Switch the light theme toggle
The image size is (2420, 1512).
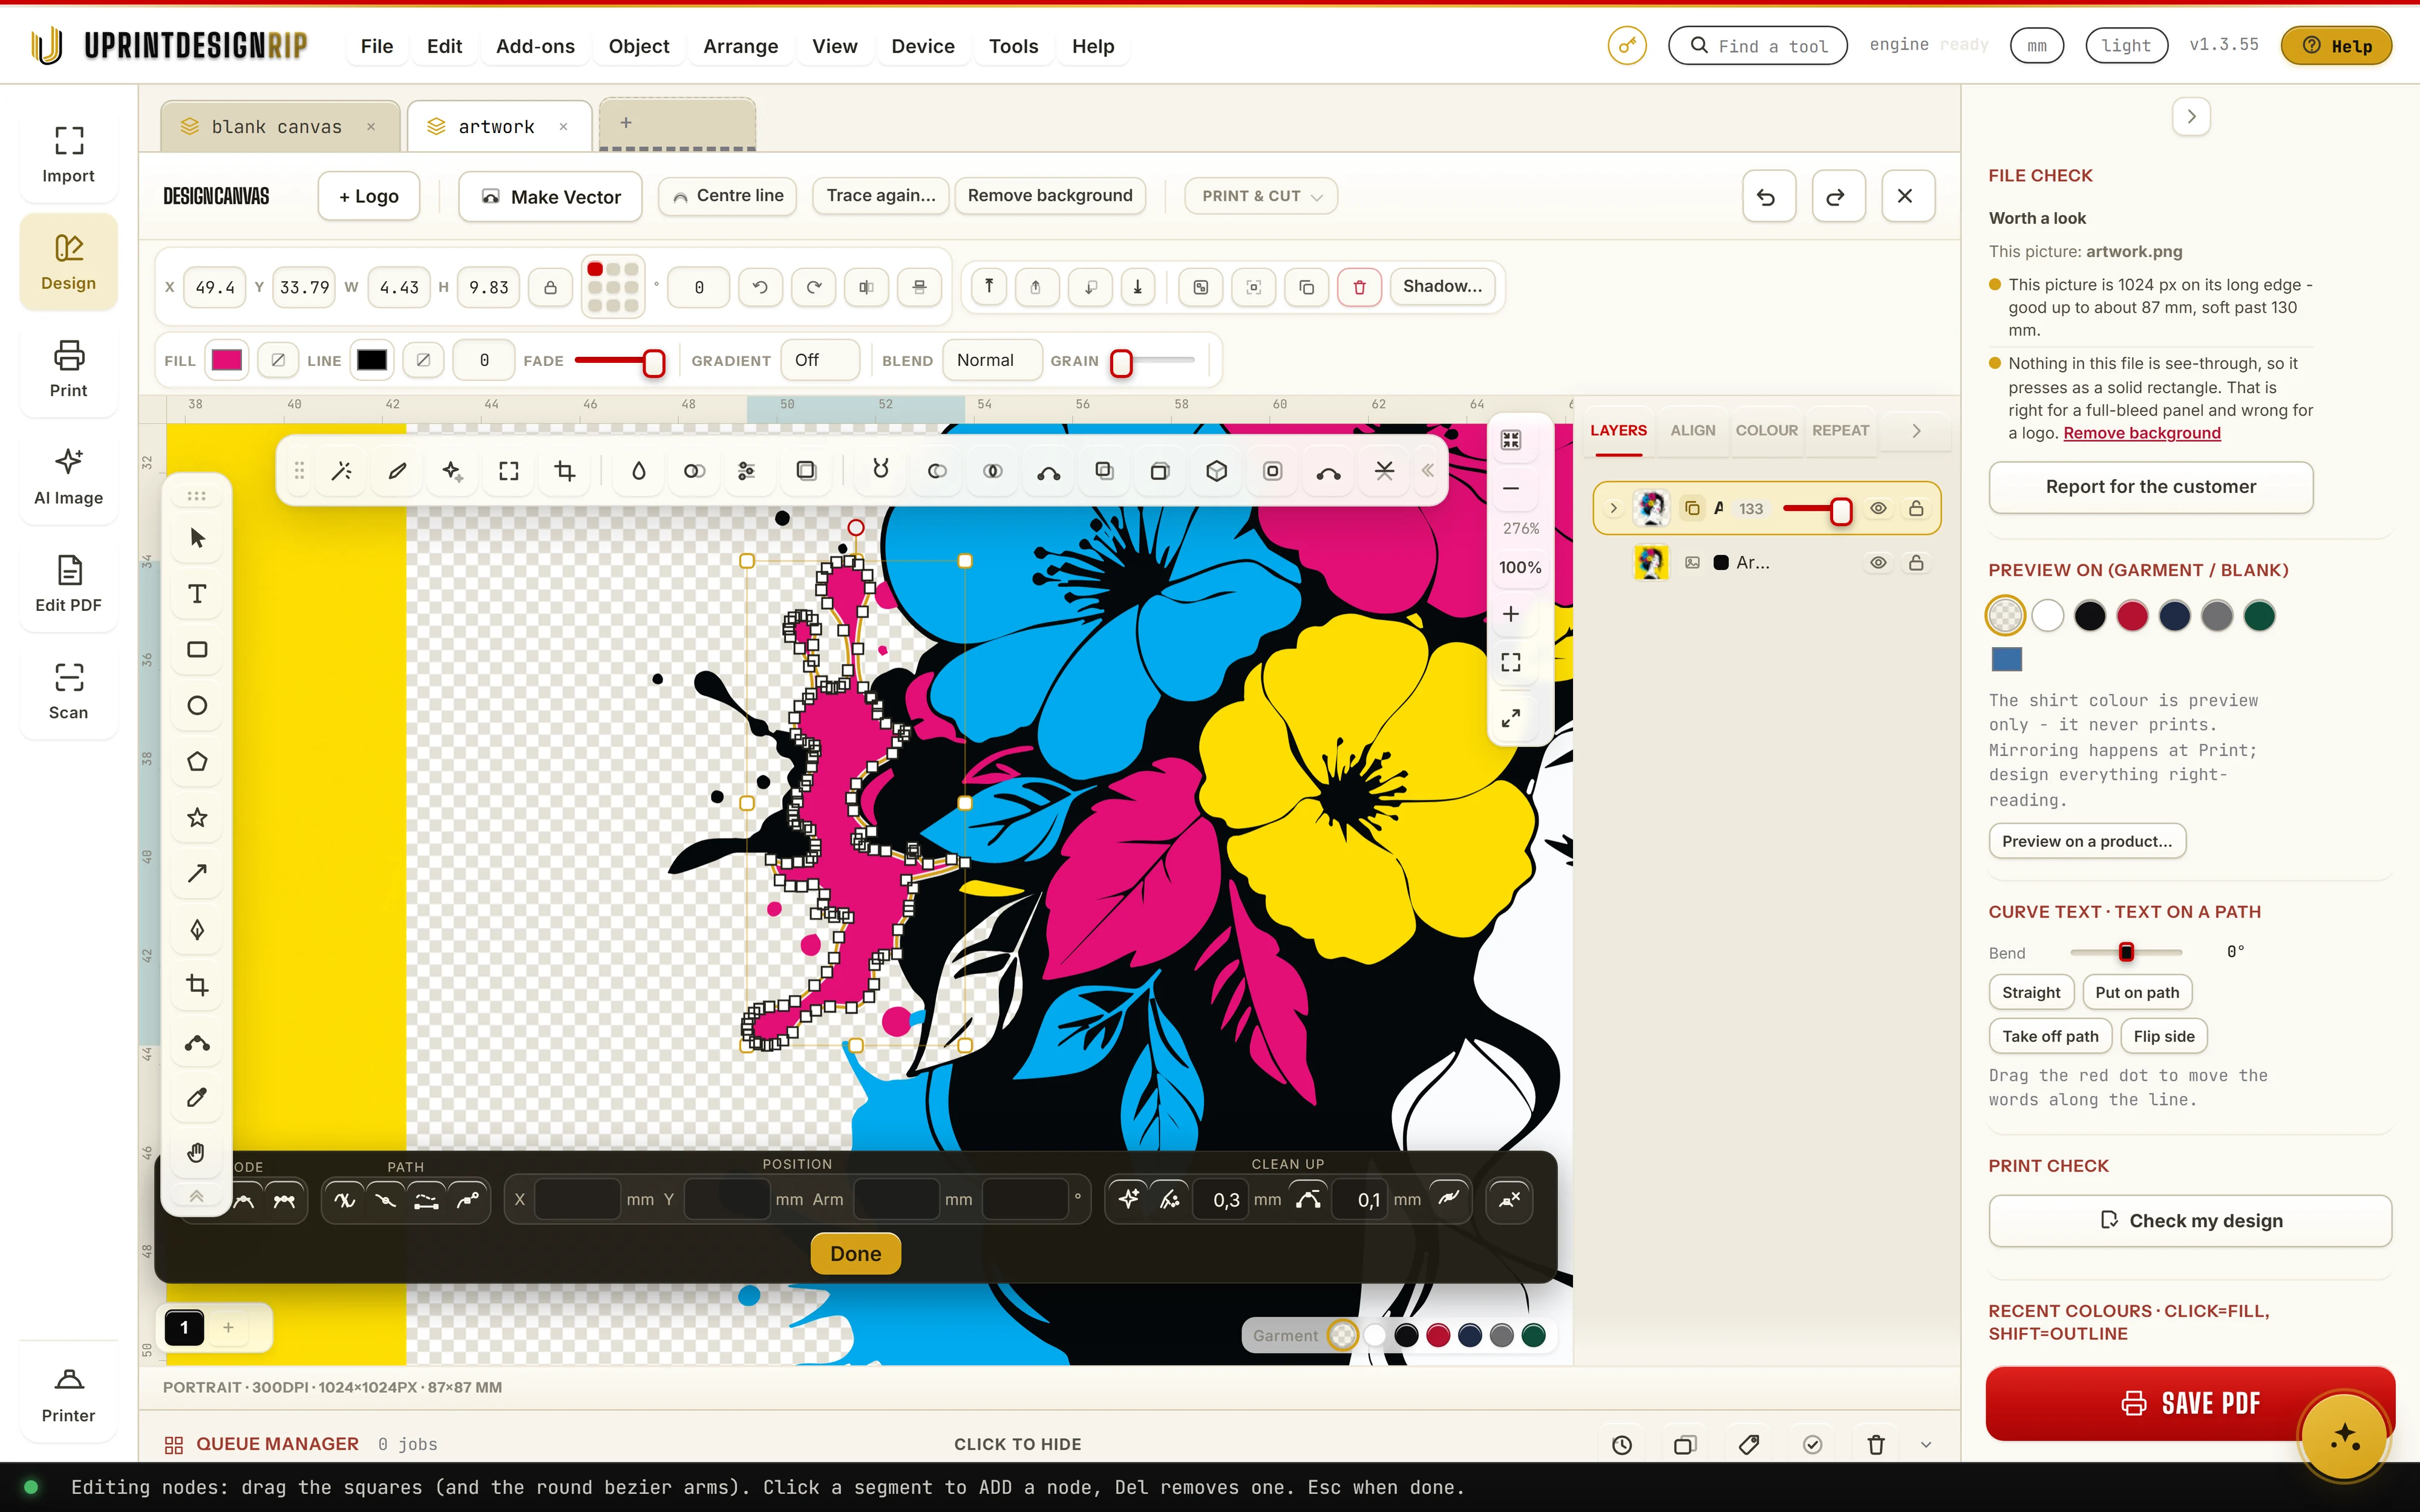pos(2126,45)
